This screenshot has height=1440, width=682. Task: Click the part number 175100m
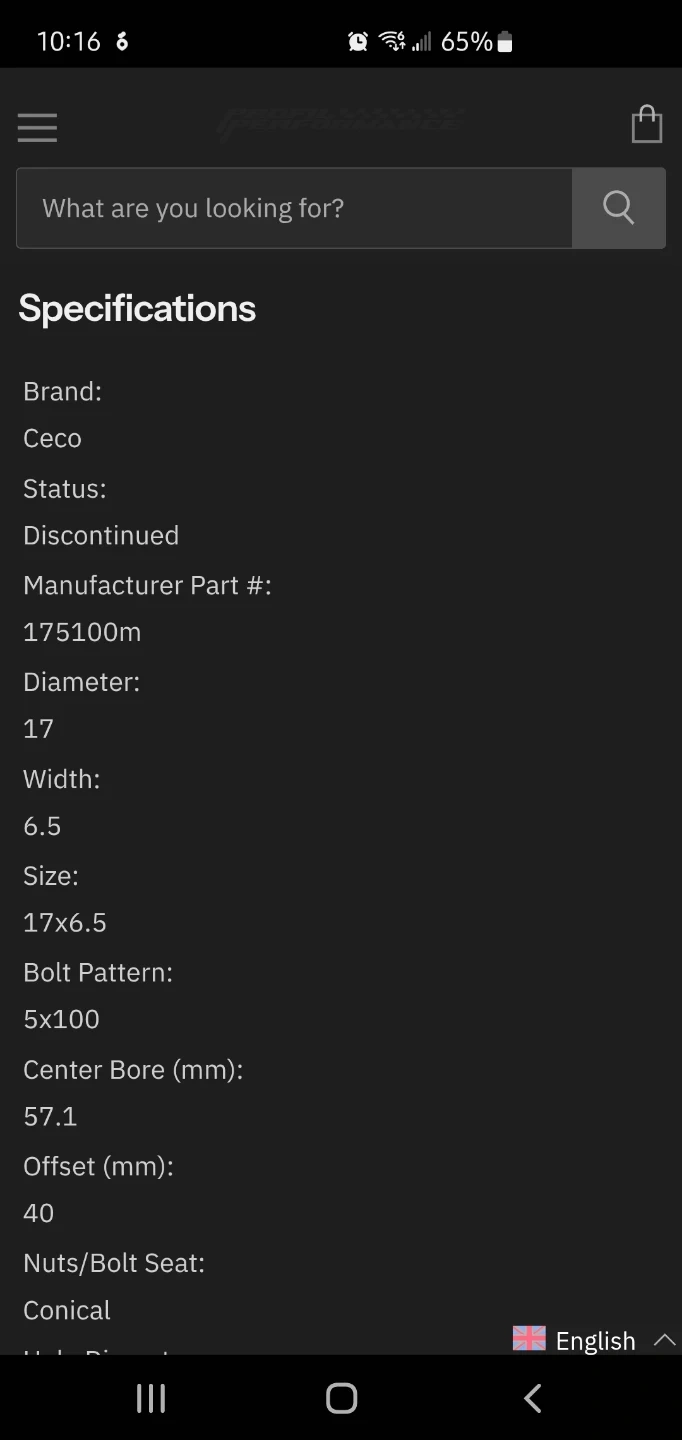coord(82,632)
